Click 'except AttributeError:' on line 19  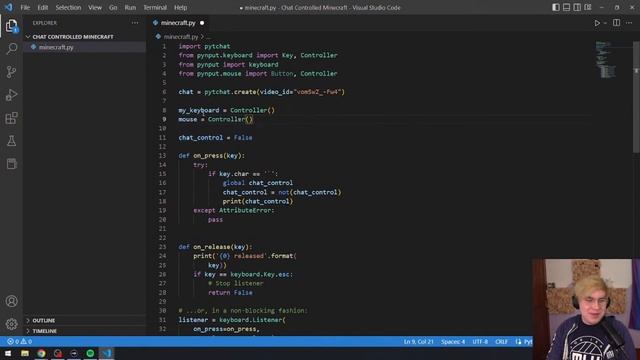(234, 210)
